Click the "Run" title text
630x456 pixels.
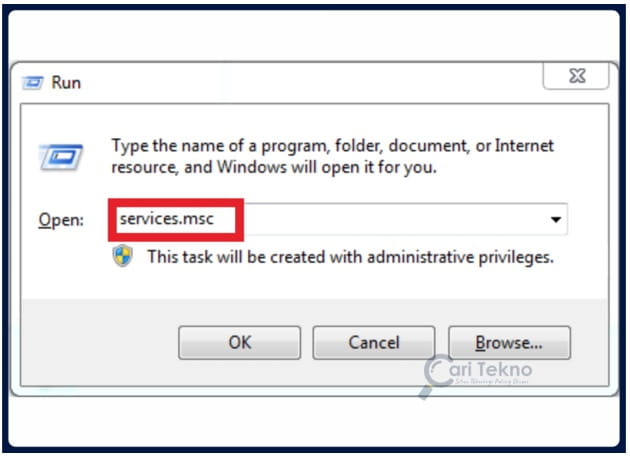coord(66,83)
